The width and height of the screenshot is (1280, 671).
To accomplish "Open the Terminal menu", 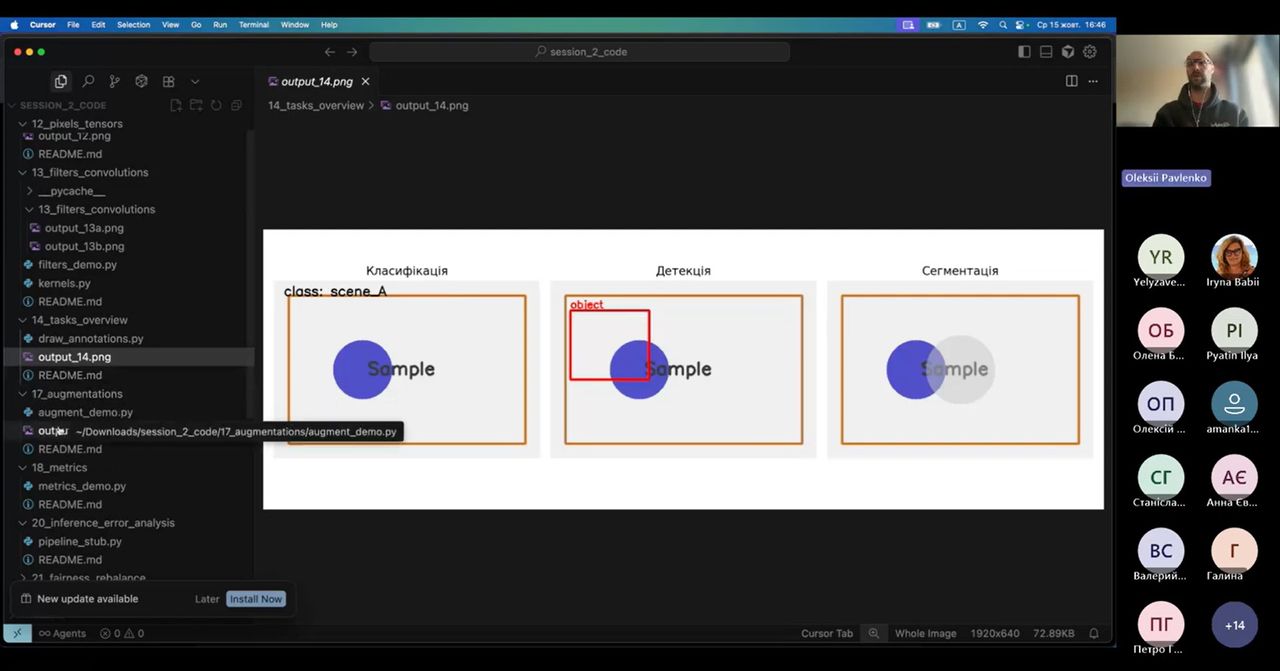I will 253,25.
